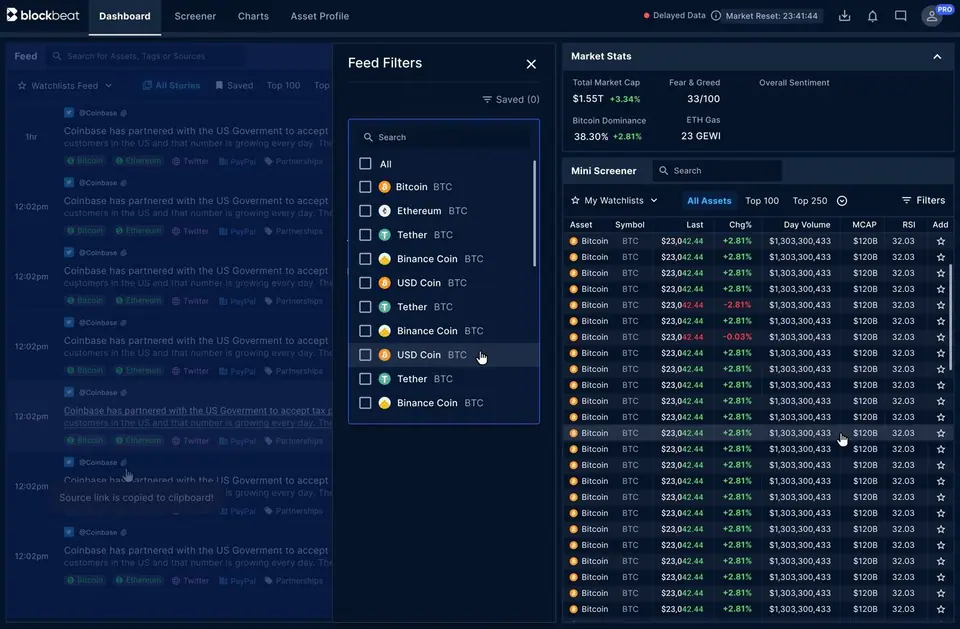The image size is (960, 629).
Task: Click the magnifier icon in Mini Screener search
Action: click(x=664, y=171)
